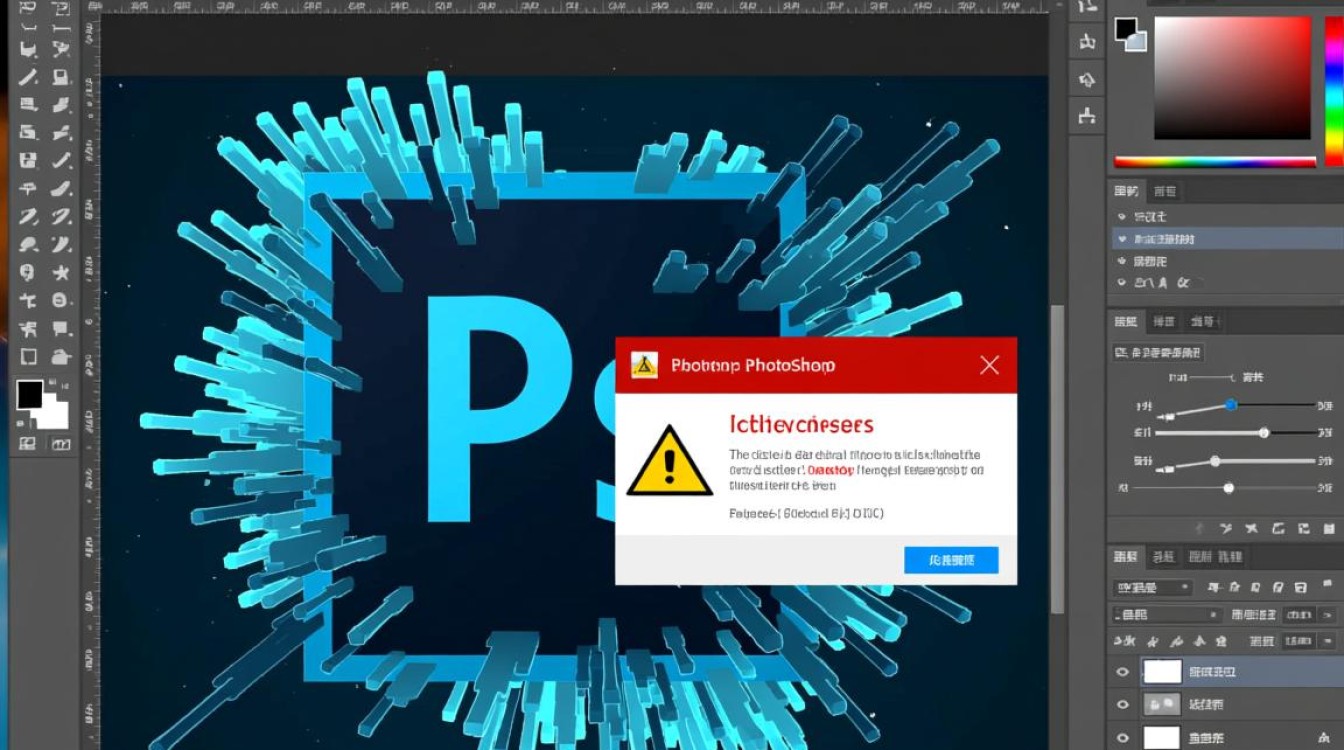Open the first tab of the adjustments panel
The image size is (1344, 750).
1126,322
